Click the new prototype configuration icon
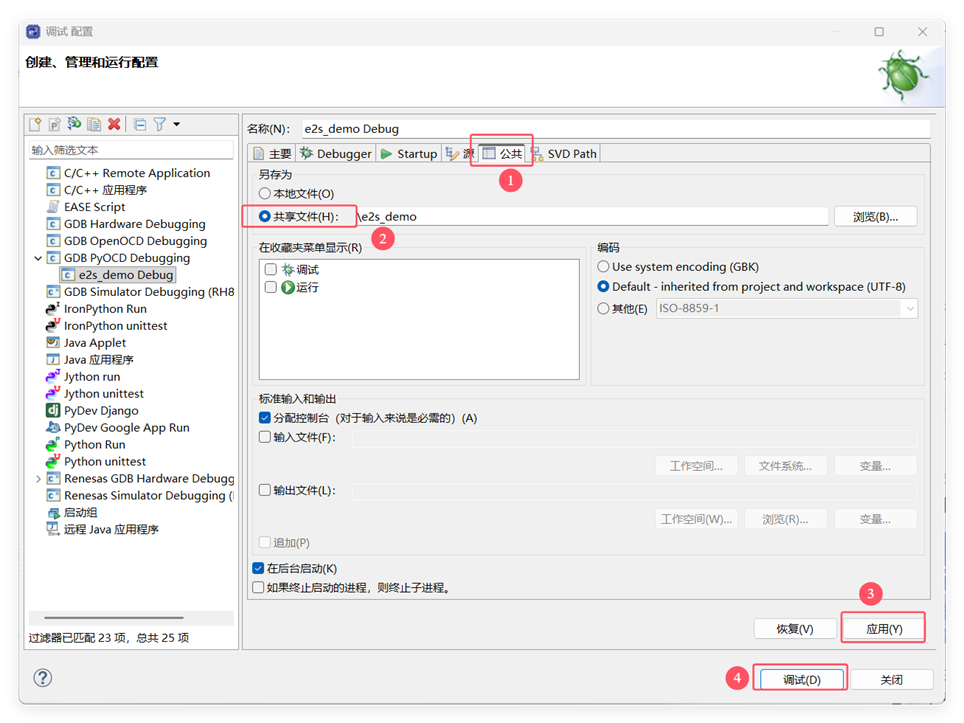Screen dimensions: 964x723 point(55,124)
